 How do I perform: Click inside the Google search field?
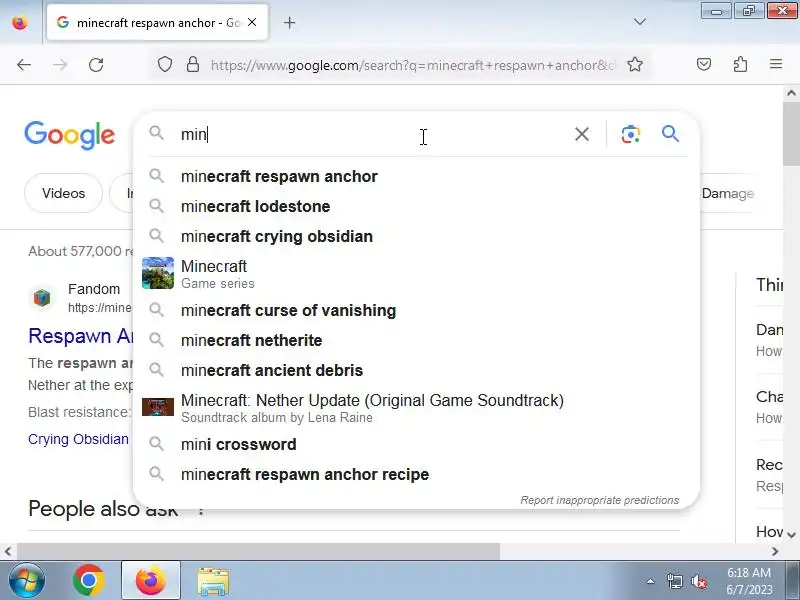pyautogui.click(x=372, y=134)
